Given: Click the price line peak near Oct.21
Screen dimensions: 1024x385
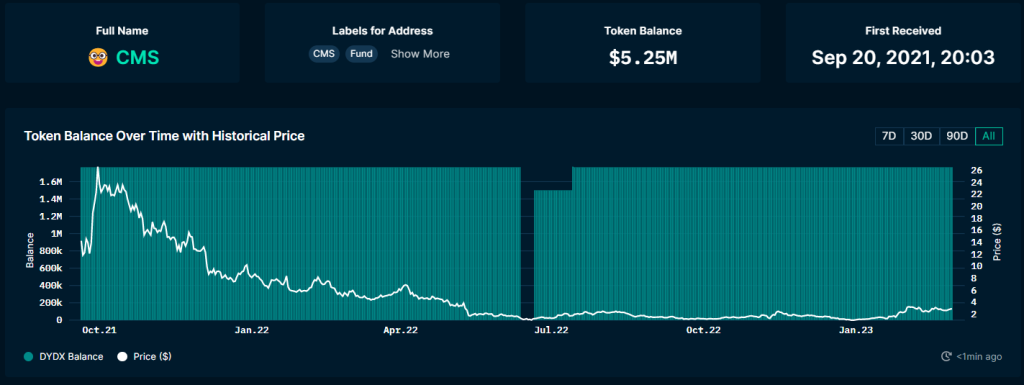Looking at the screenshot, I should point(98,168).
